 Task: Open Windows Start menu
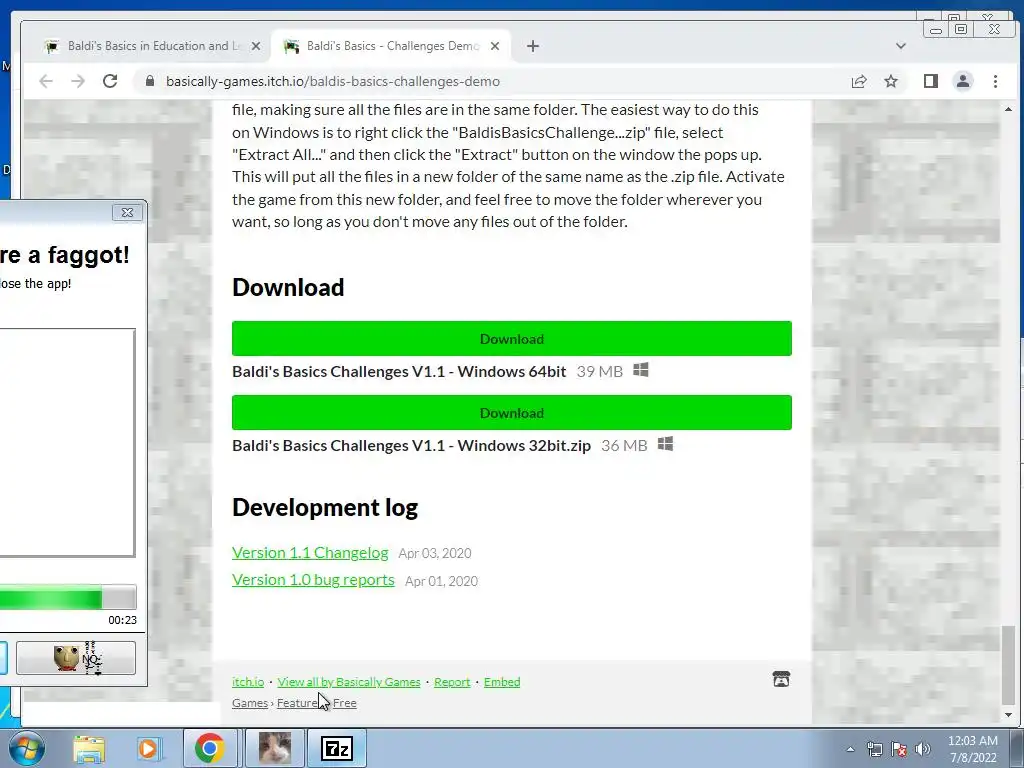(x=26, y=748)
